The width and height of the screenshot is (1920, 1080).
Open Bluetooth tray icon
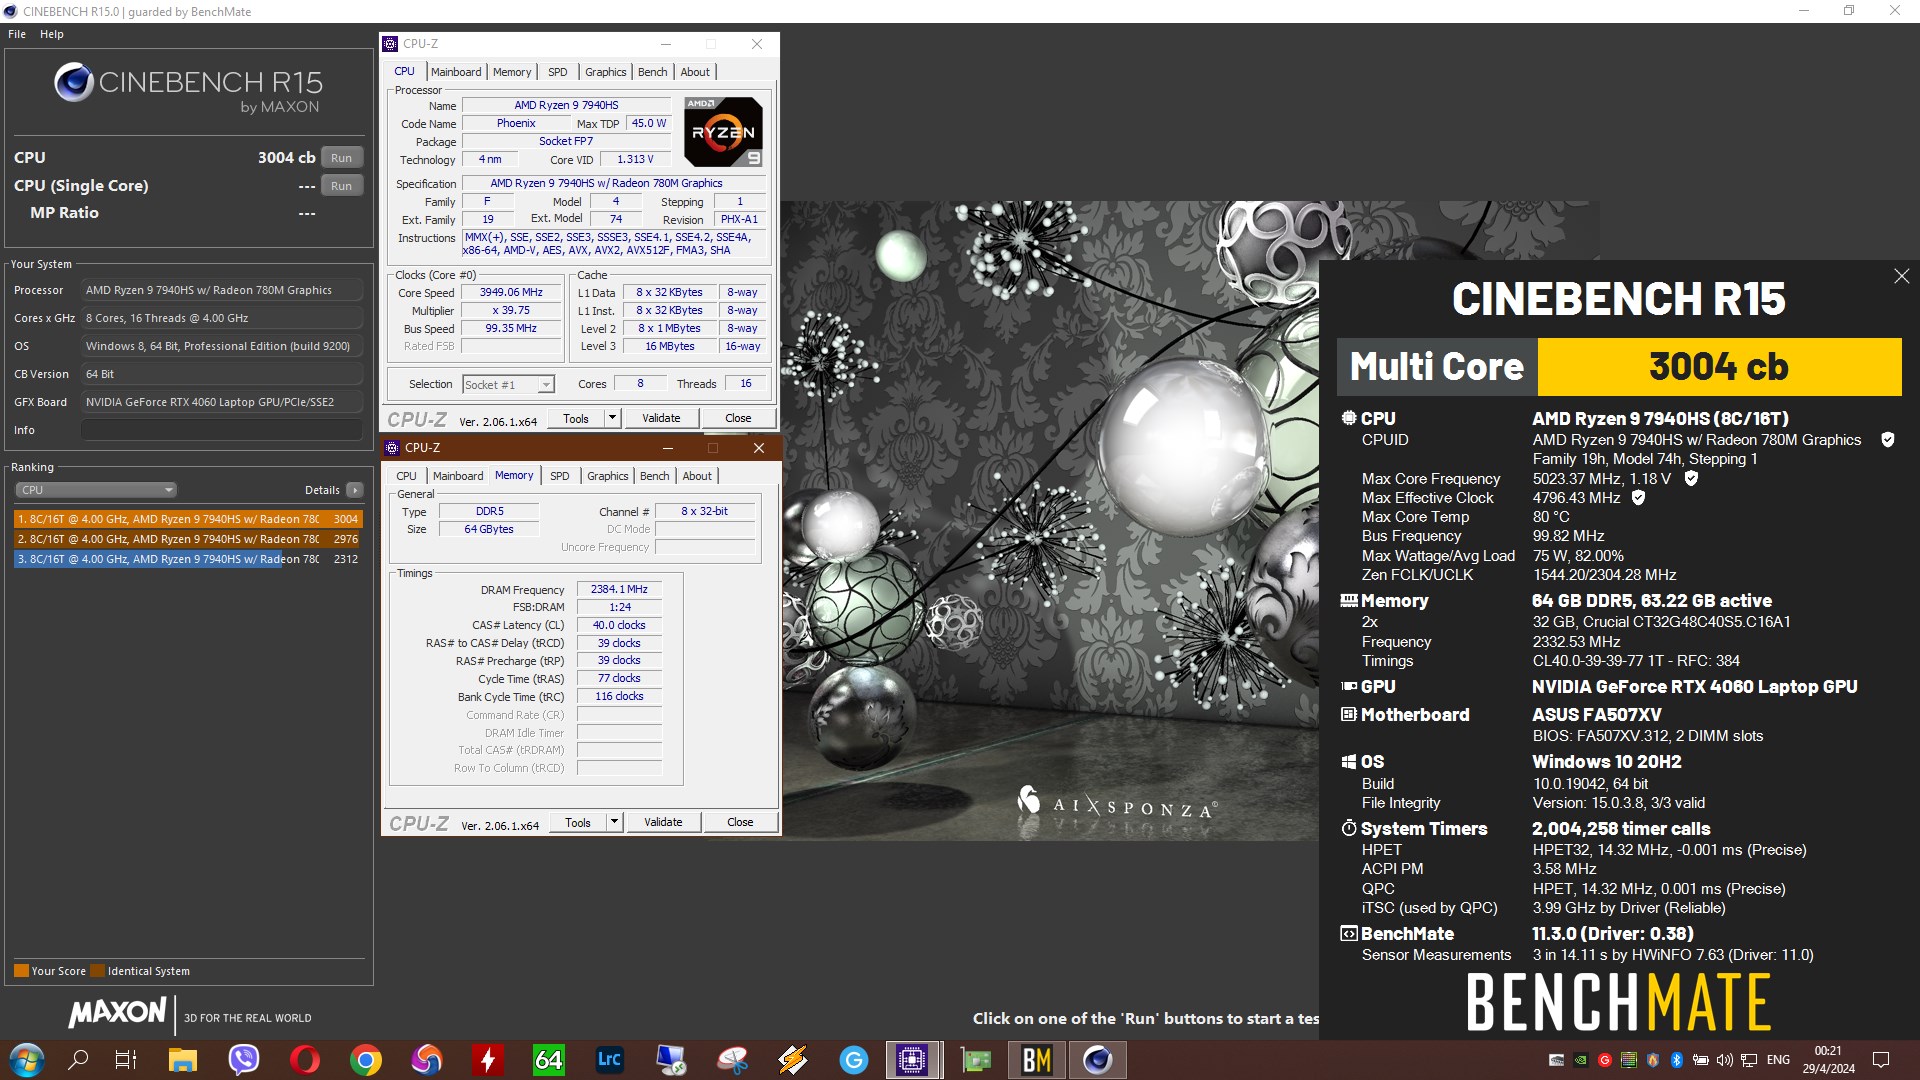point(1677,1060)
